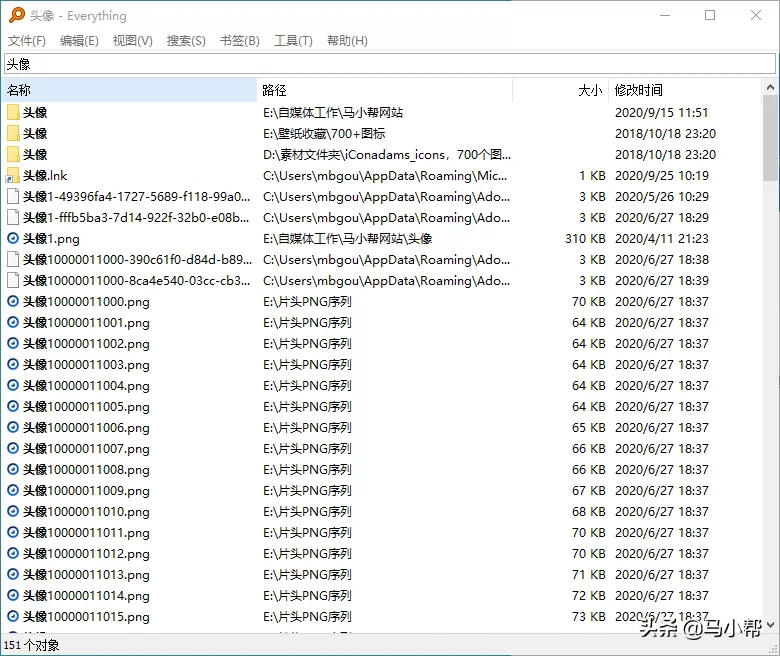Click the date 2020/9/15 11:51
The width and height of the screenshot is (780, 656).
click(661, 112)
